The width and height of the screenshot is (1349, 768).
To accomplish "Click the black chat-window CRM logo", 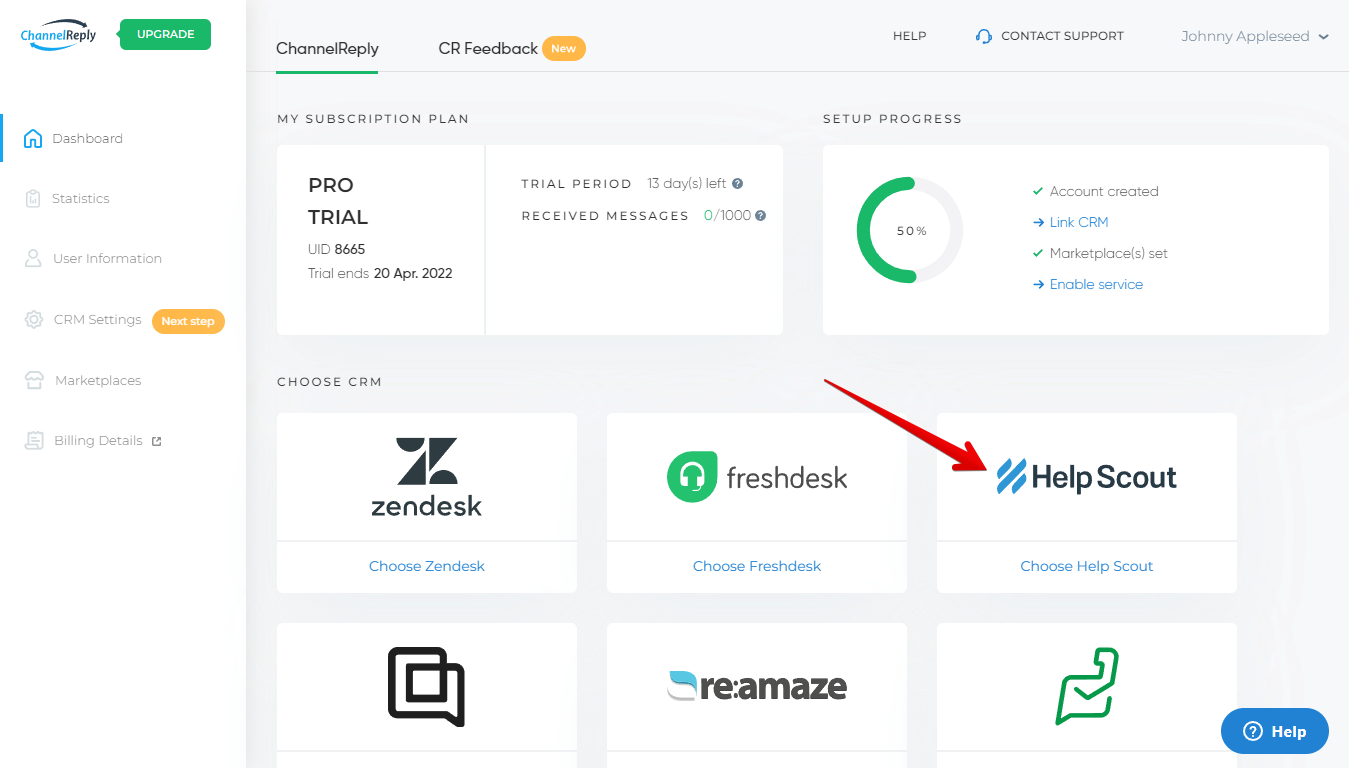I will pos(427,687).
